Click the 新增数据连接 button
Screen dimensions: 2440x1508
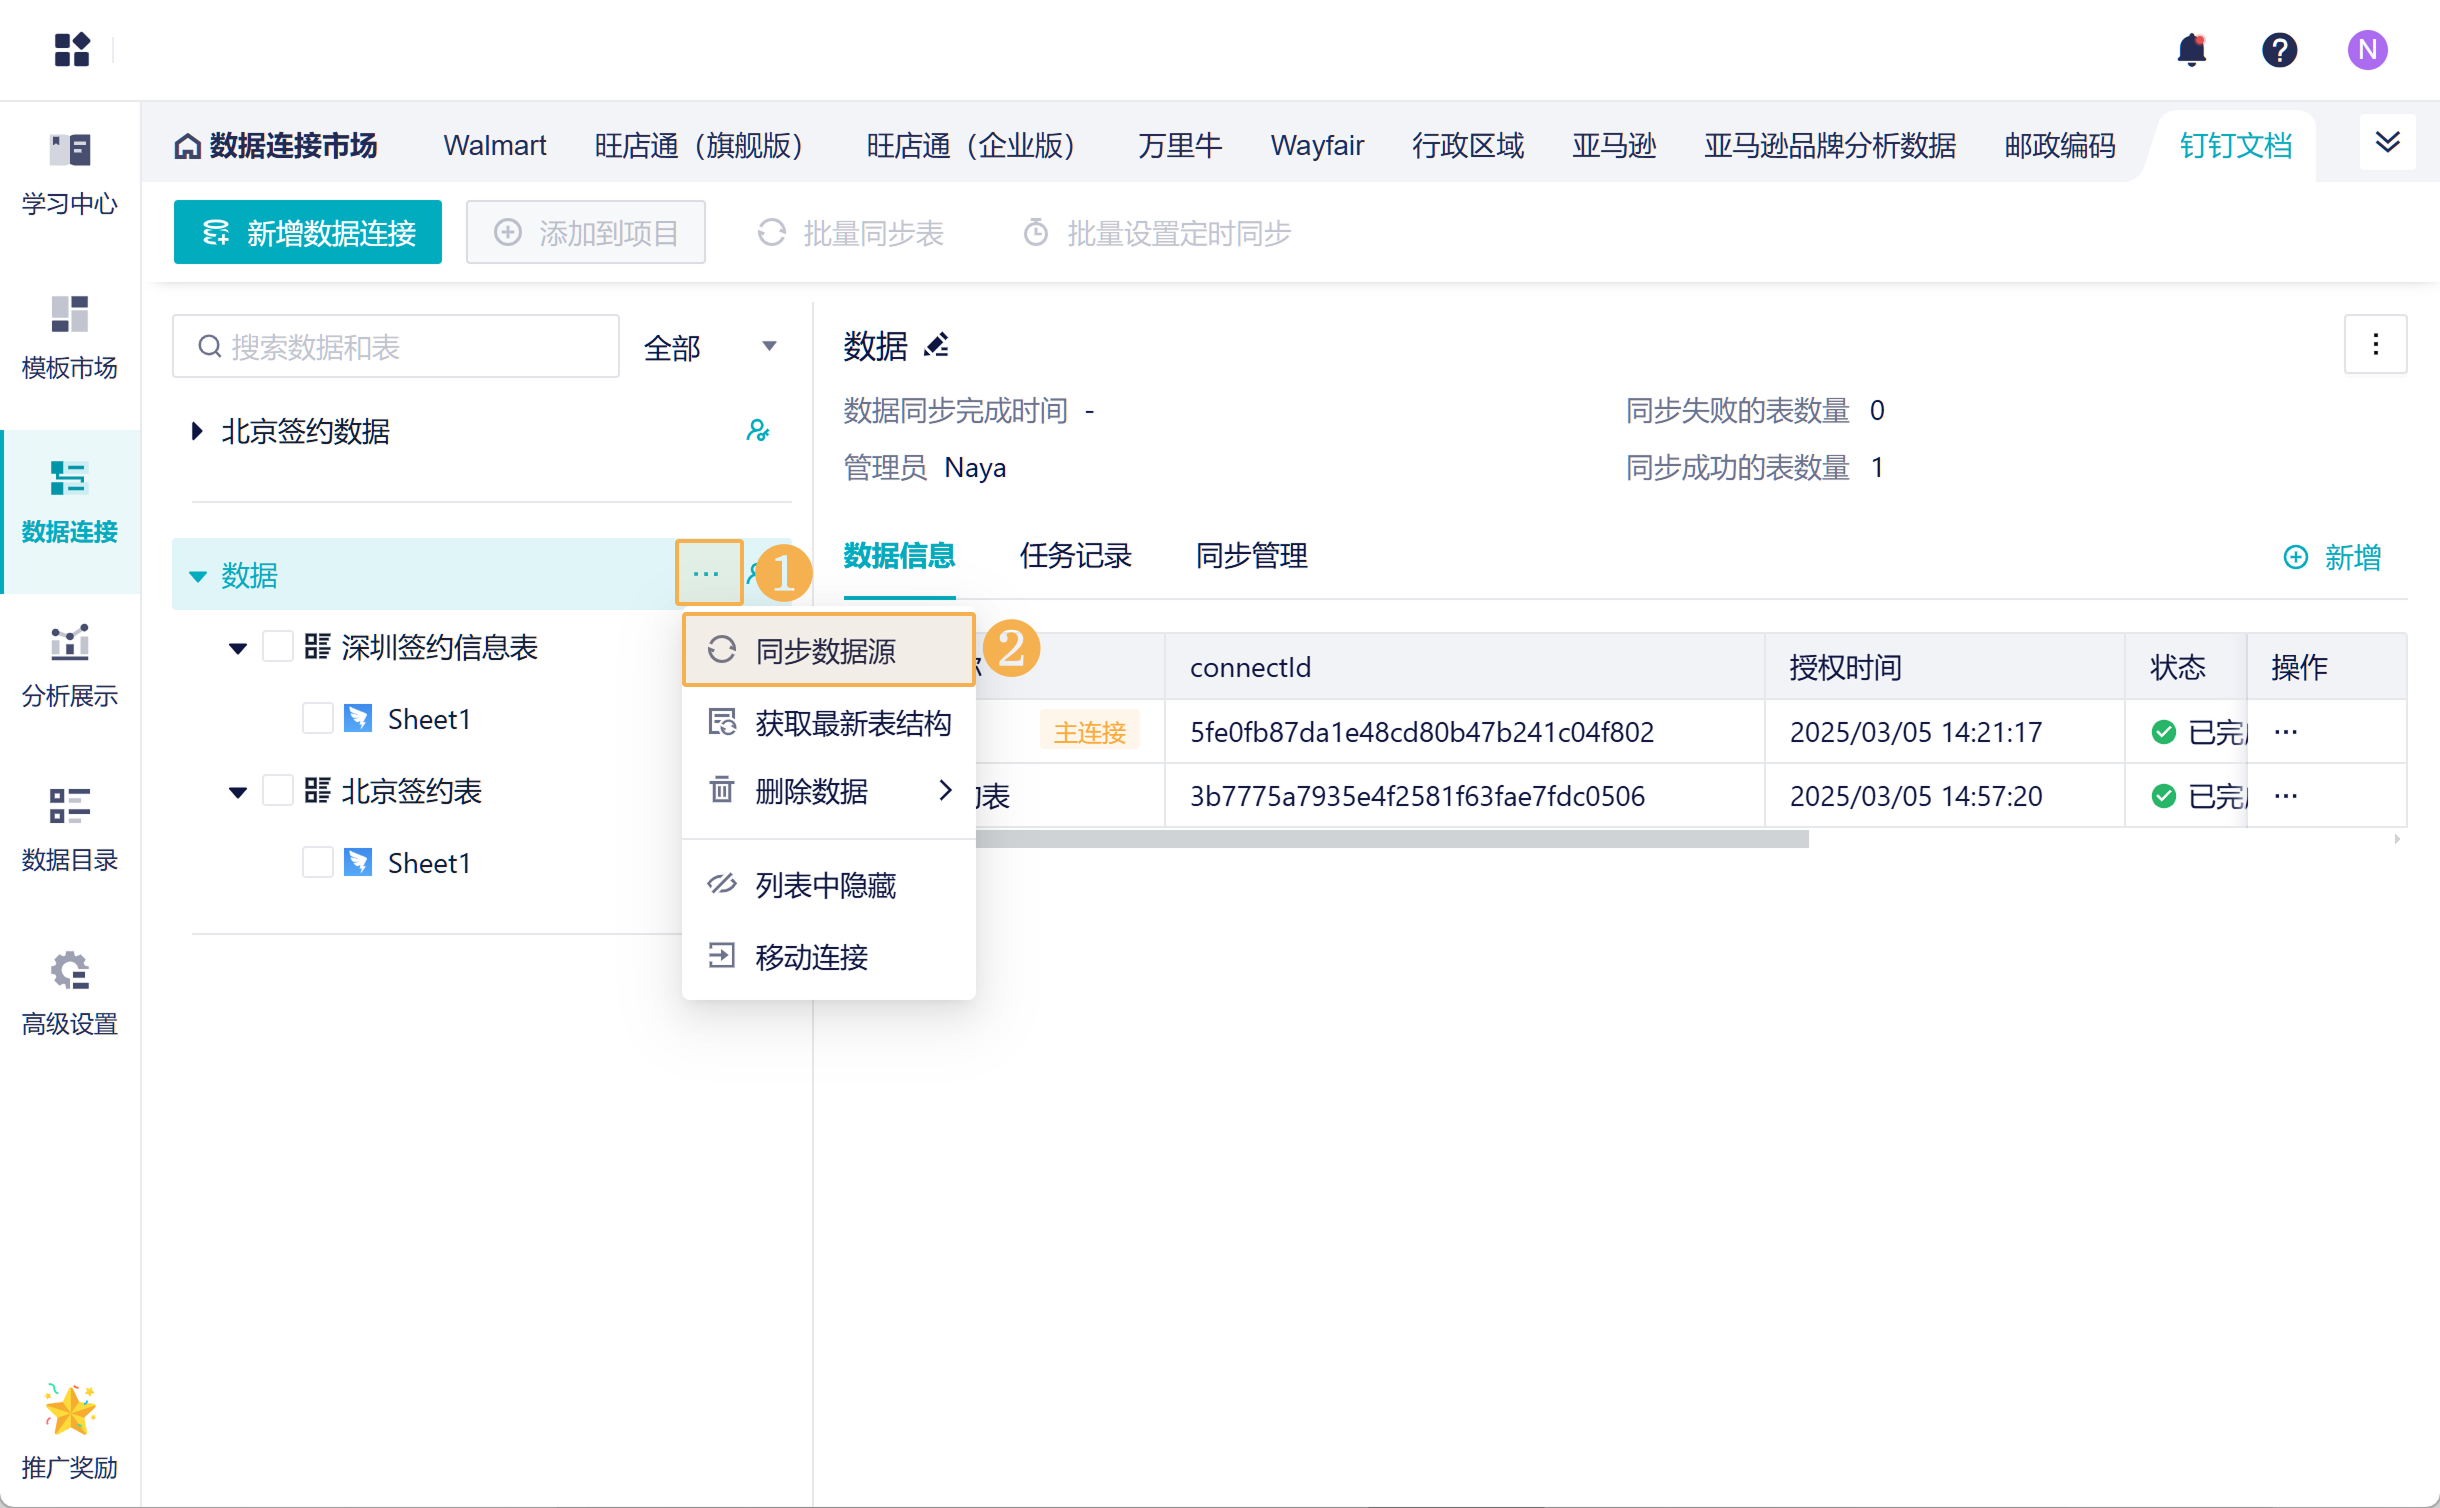[307, 233]
